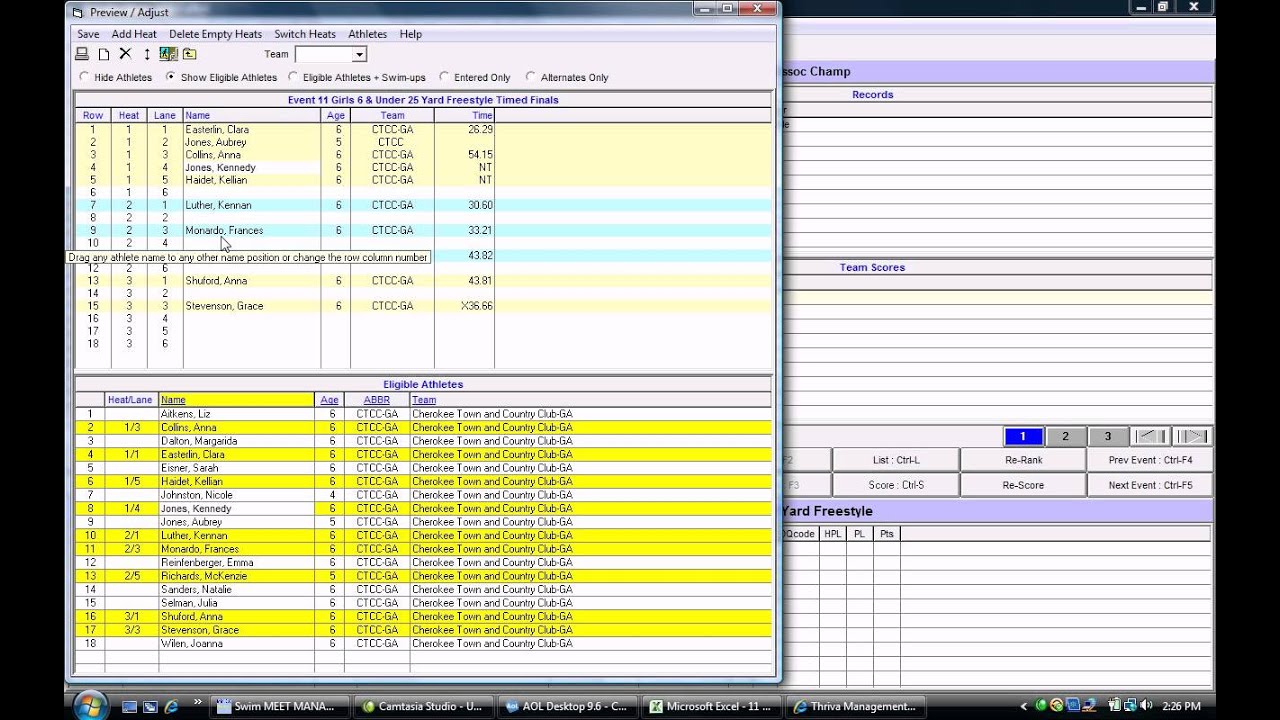1280x720 pixels.
Task: Sort eligible athletes by Team column header
Action: (x=590, y=400)
